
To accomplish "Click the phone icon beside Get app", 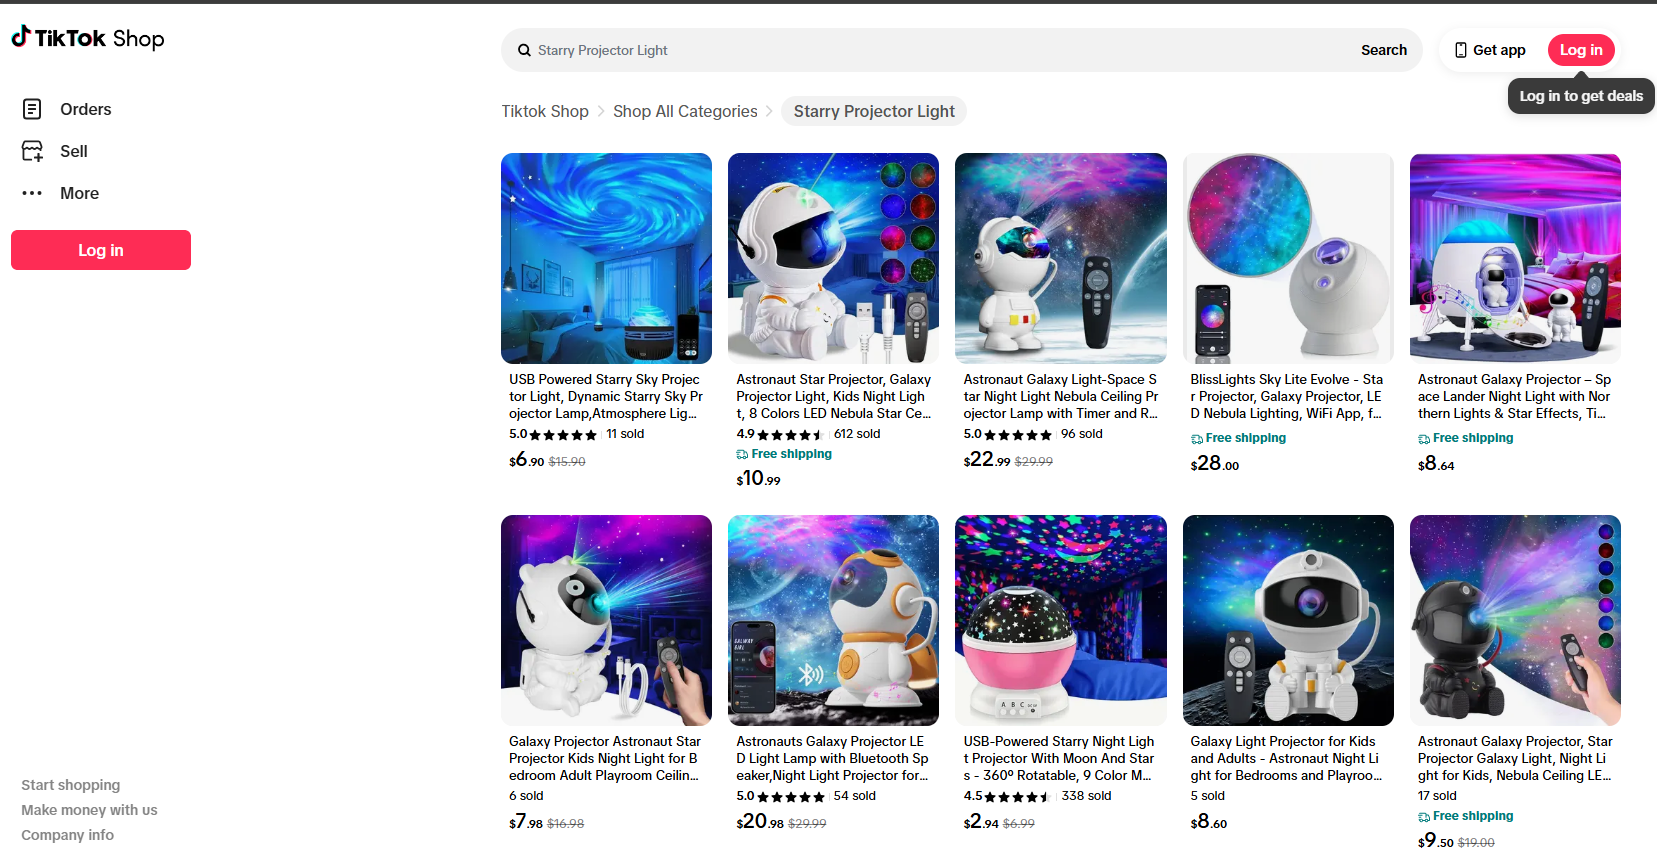I will [x=1461, y=50].
